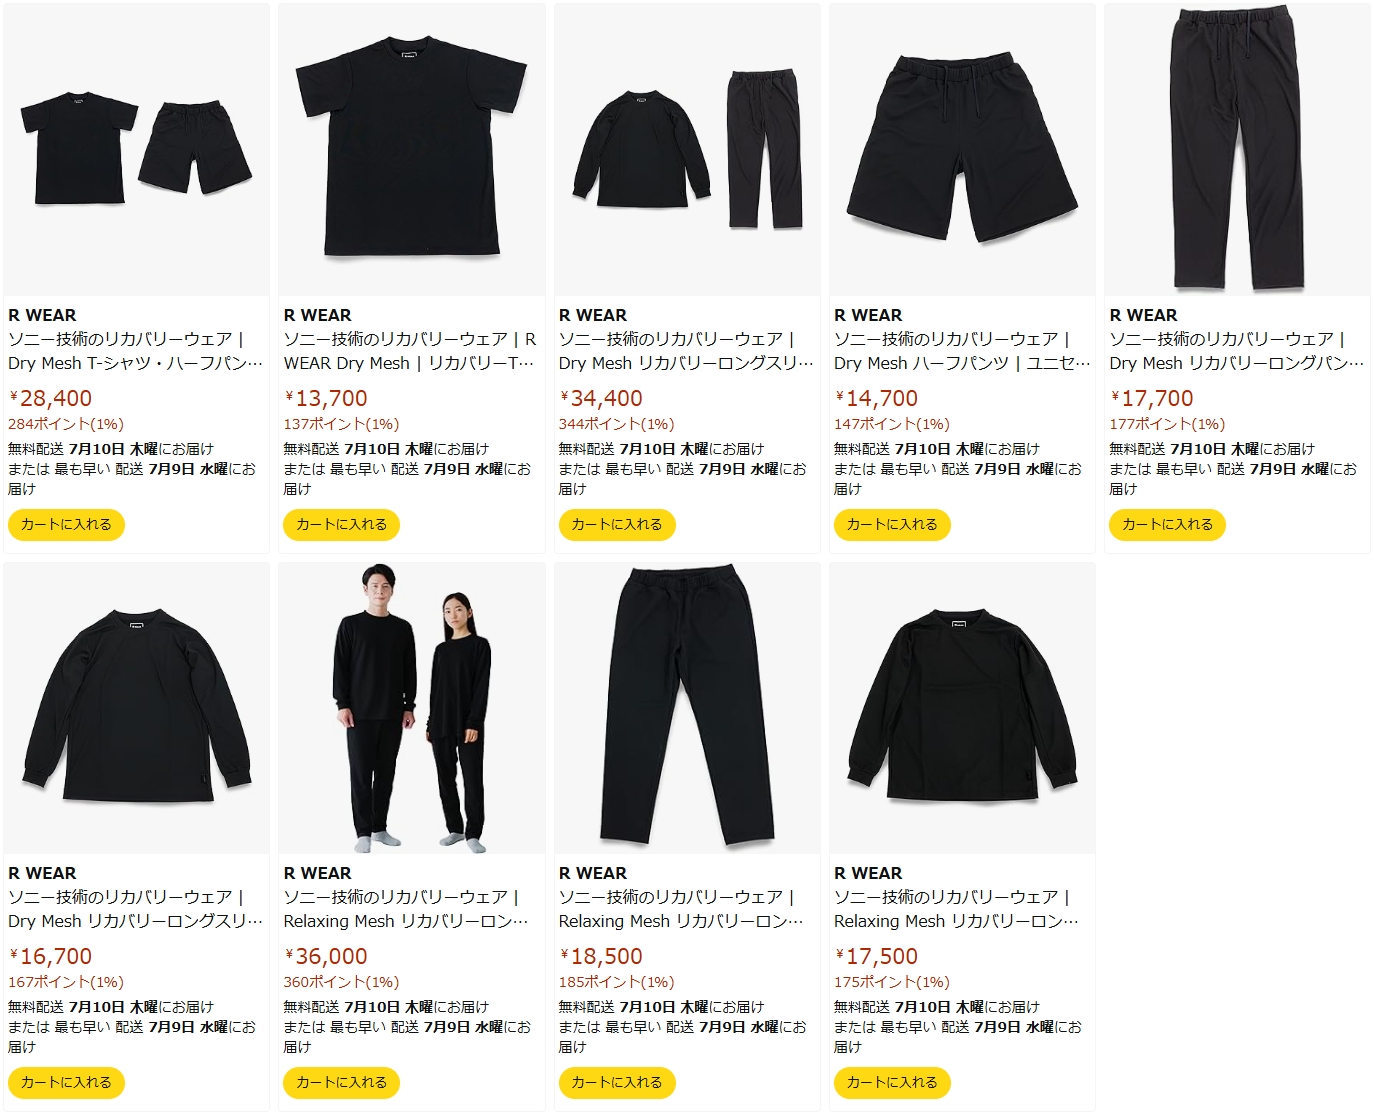Add the ¥17,500 Relaxing Mesh top to cart
1374x1117 pixels.
click(x=892, y=1082)
